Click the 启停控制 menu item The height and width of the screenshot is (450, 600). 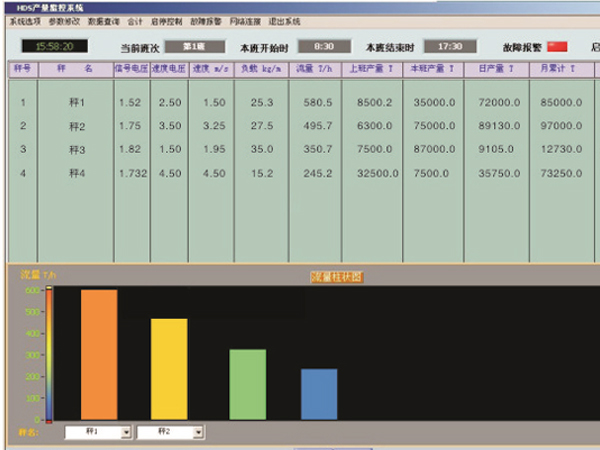pyautogui.click(x=166, y=20)
